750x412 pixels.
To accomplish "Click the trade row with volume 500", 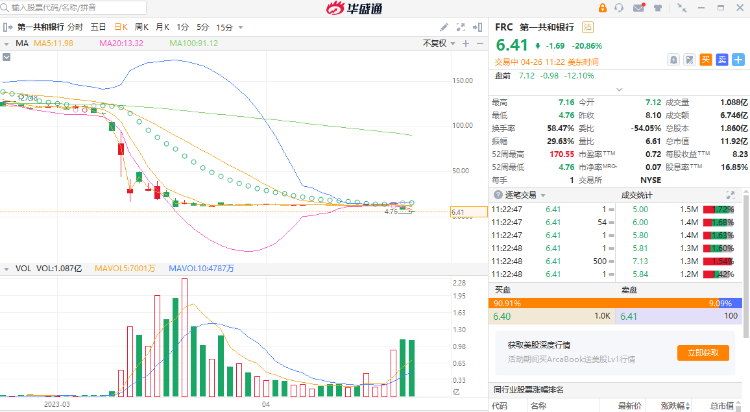I will pos(552,261).
